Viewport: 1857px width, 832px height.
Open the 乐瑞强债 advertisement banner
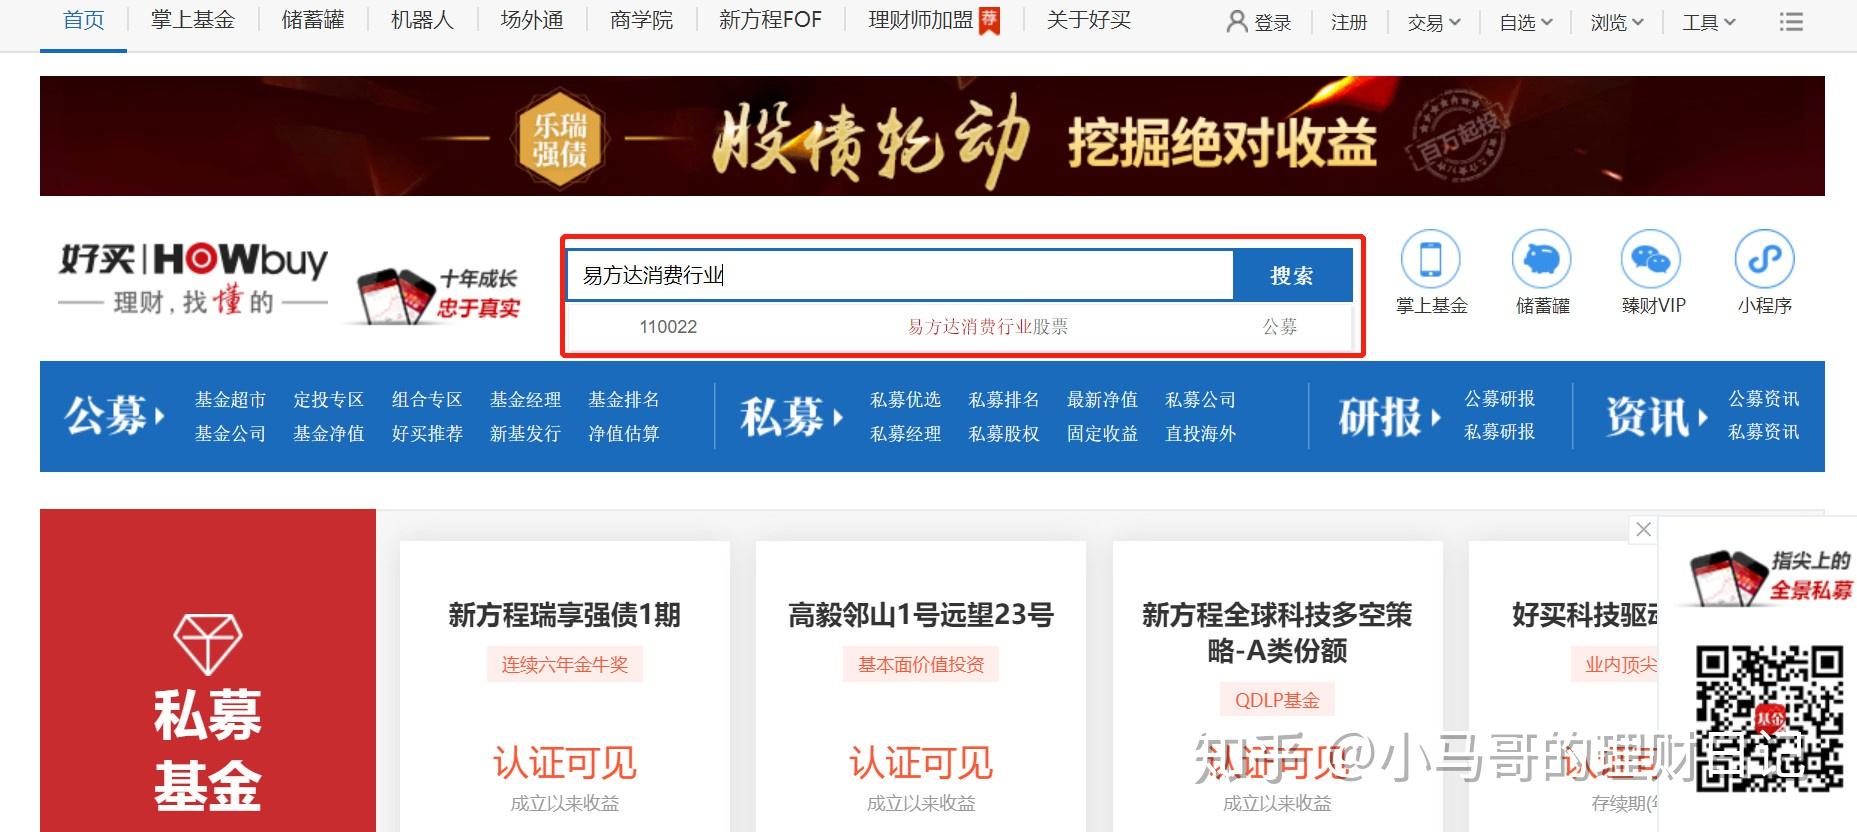pyautogui.click(x=932, y=136)
